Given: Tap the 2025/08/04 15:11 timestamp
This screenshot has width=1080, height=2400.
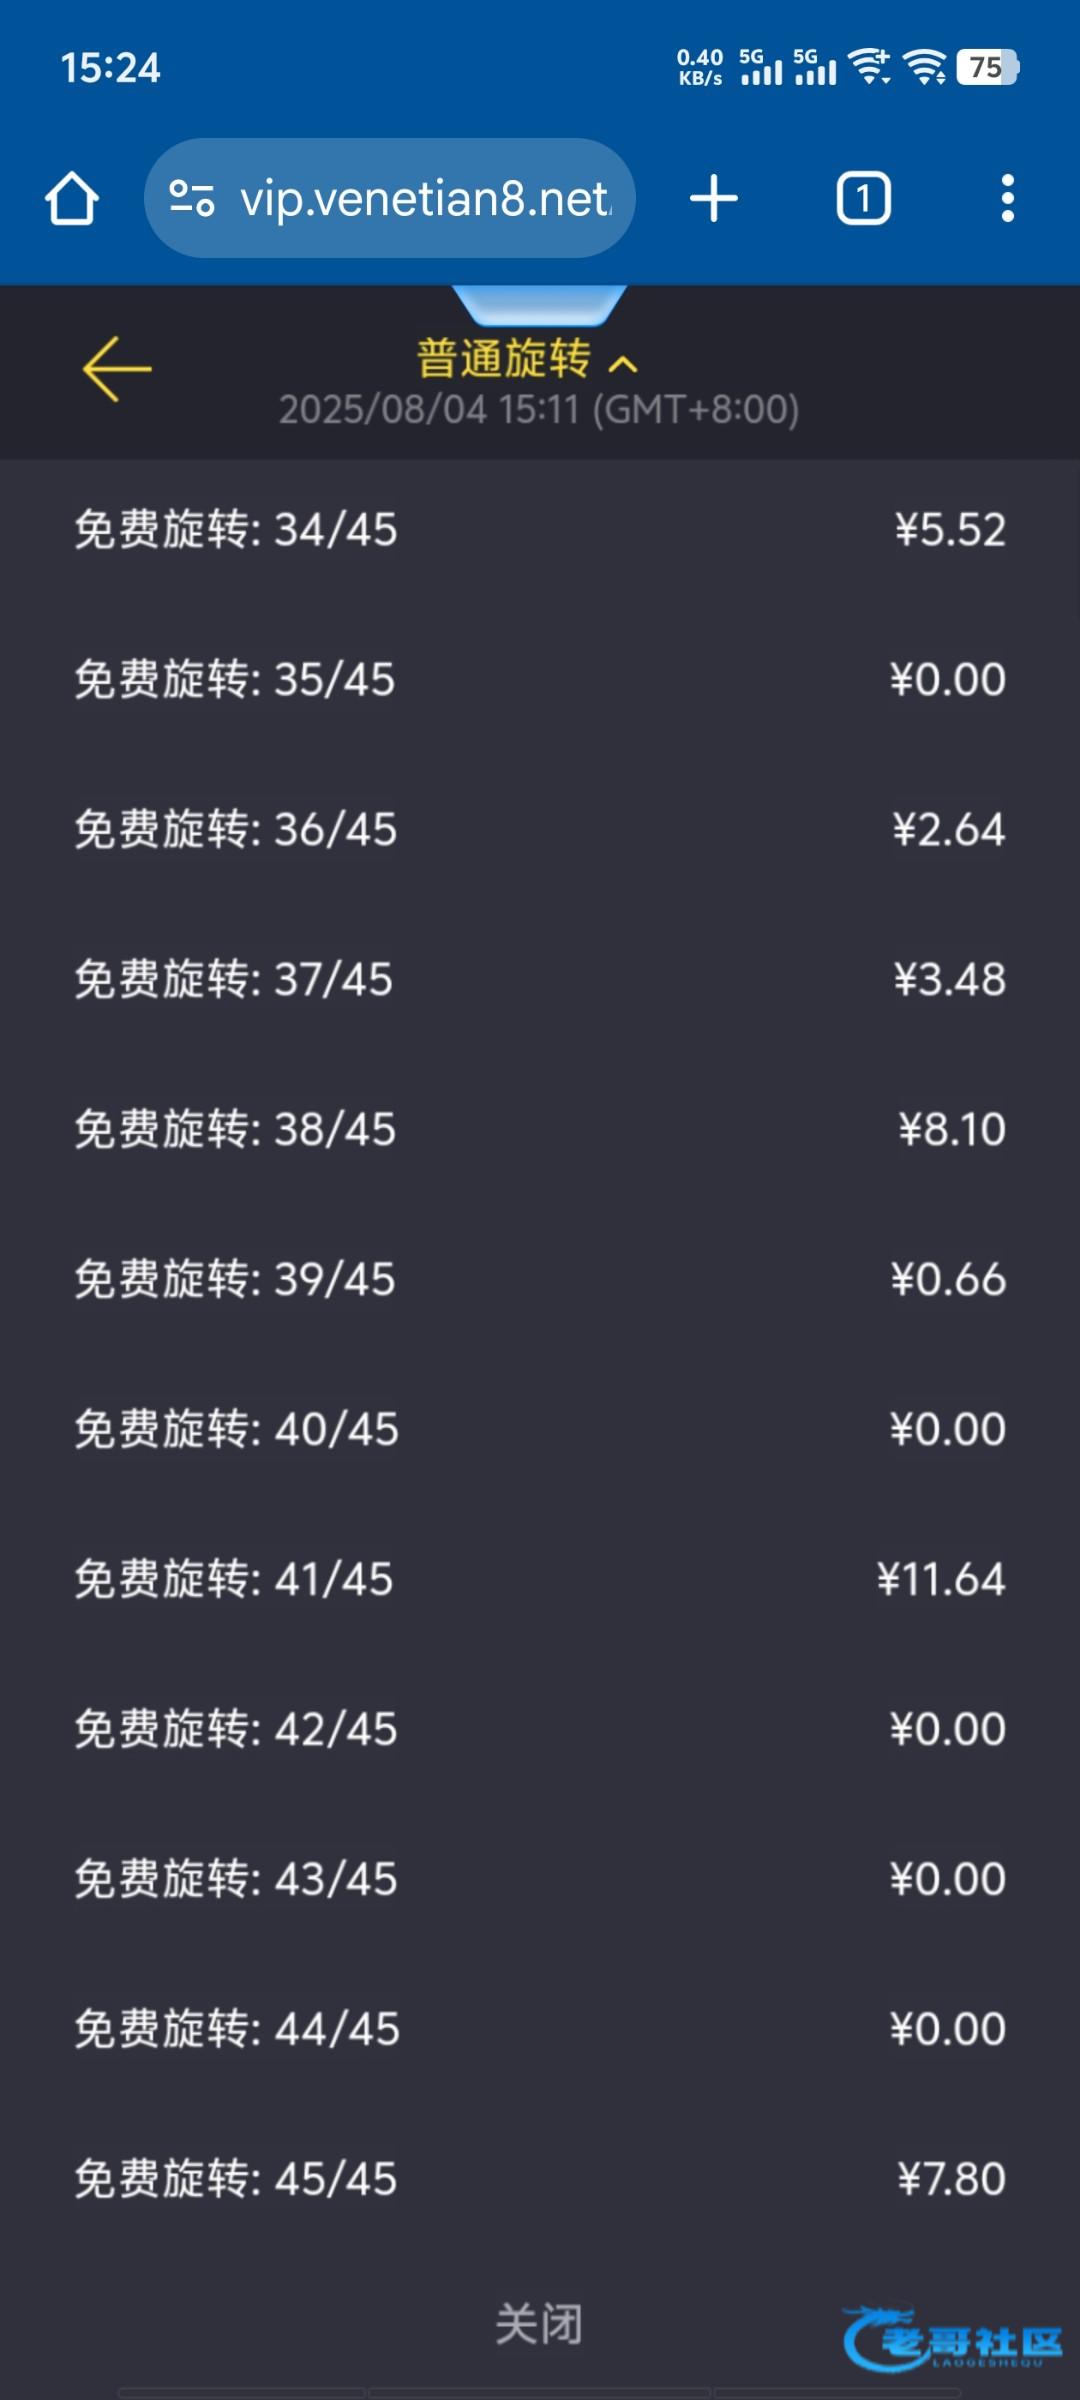Looking at the screenshot, I should pyautogui.click(x=539, y=410).
